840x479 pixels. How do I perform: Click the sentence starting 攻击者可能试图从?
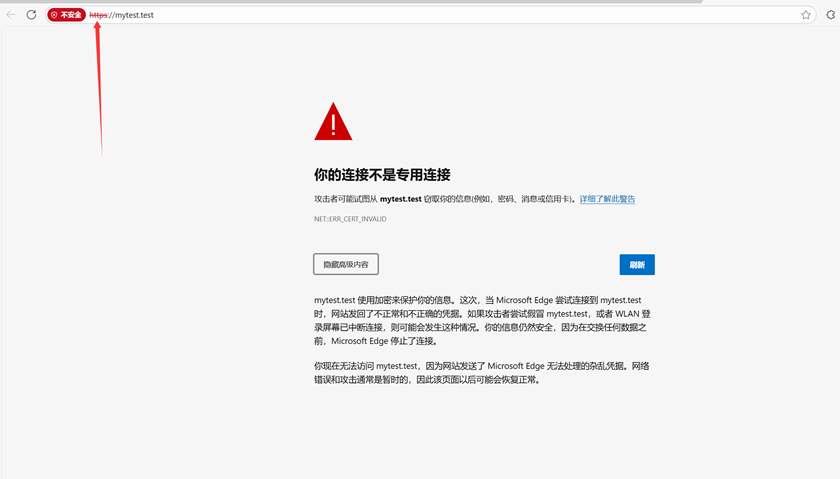446,199
